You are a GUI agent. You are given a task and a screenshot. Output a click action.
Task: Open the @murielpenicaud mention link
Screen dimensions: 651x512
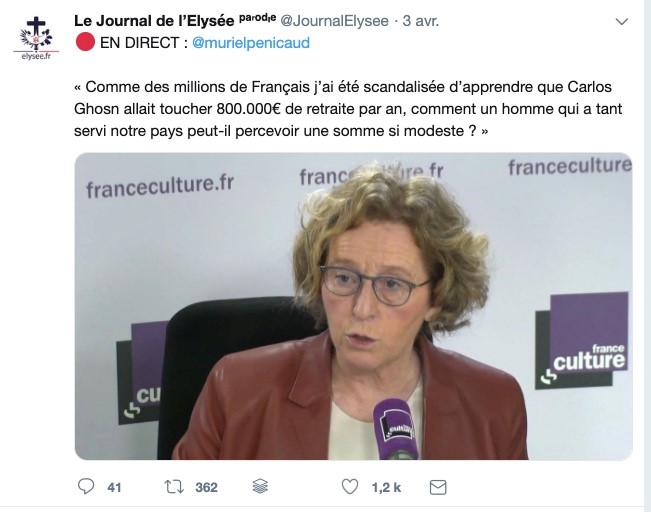click(251, 43)
